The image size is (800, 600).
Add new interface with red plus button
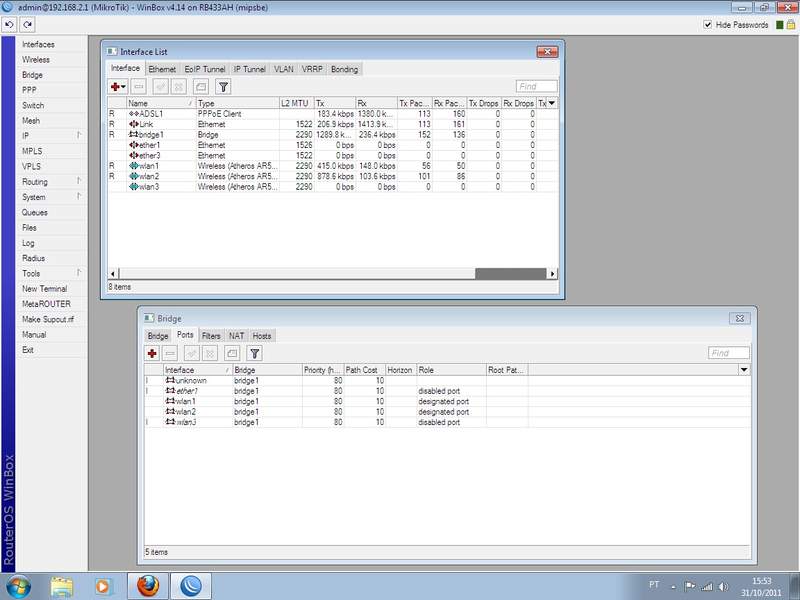click(118, 87)
